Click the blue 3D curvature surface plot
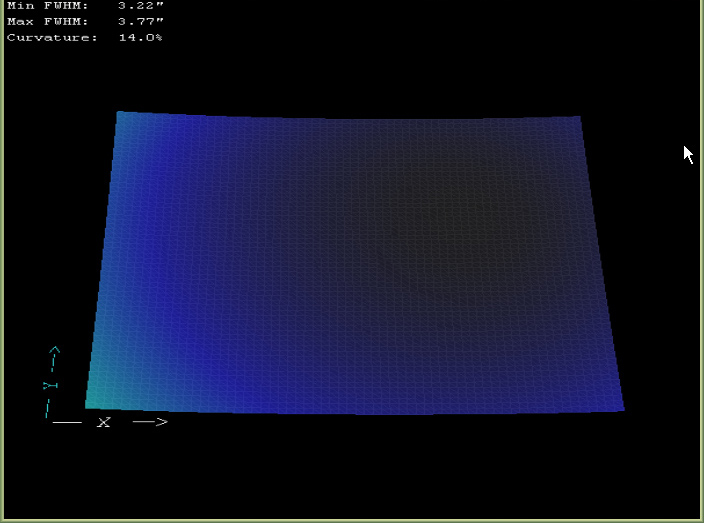Viewport: 704px width, 523px height. [355, 263]
